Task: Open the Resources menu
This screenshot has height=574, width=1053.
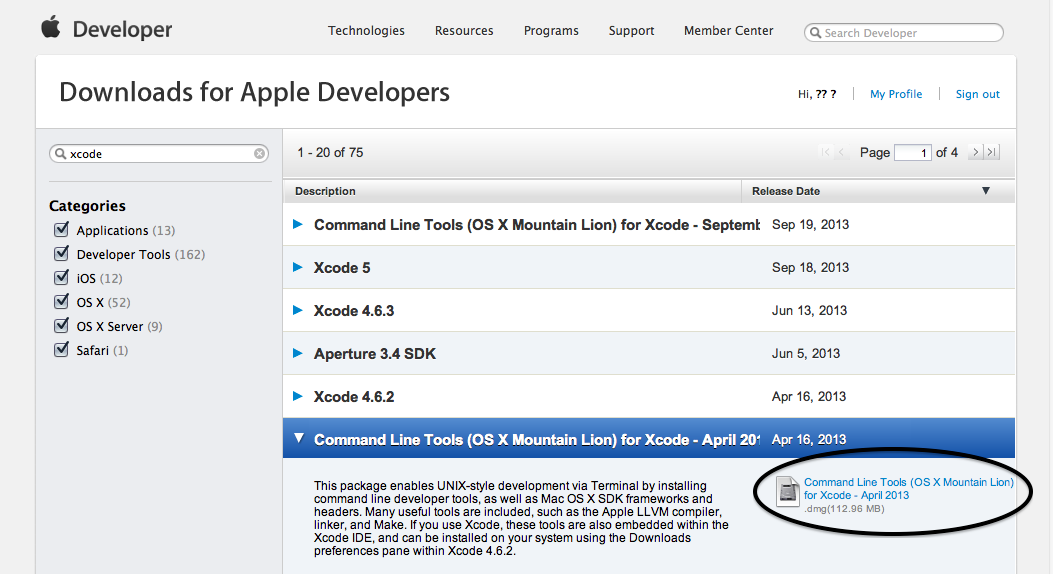Action: pyautogui.click(x=464, y=31)
